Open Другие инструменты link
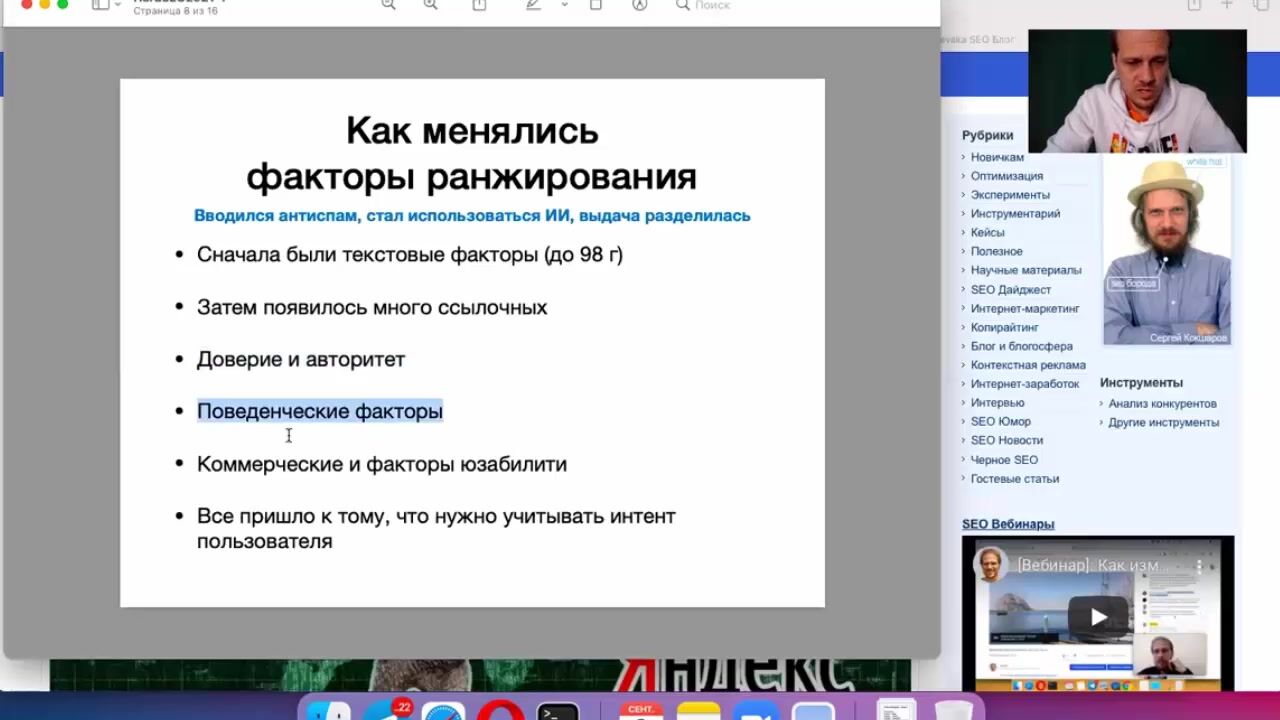Image resolution: width=1280 pixels, height=720 pixels. click(1163, 423)
